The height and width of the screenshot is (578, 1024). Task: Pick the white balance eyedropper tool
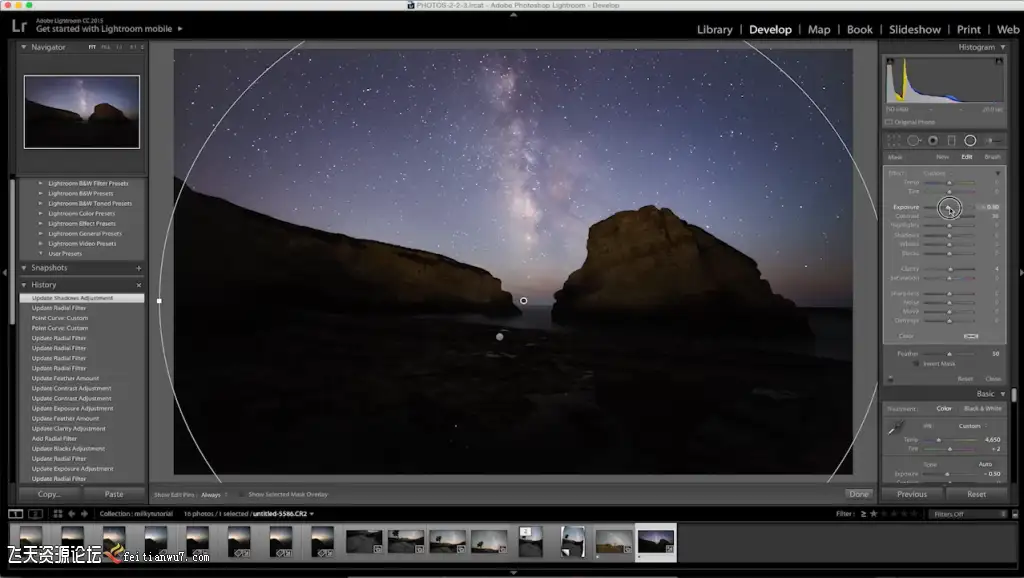pyautogui.click(x=895, y=428)
